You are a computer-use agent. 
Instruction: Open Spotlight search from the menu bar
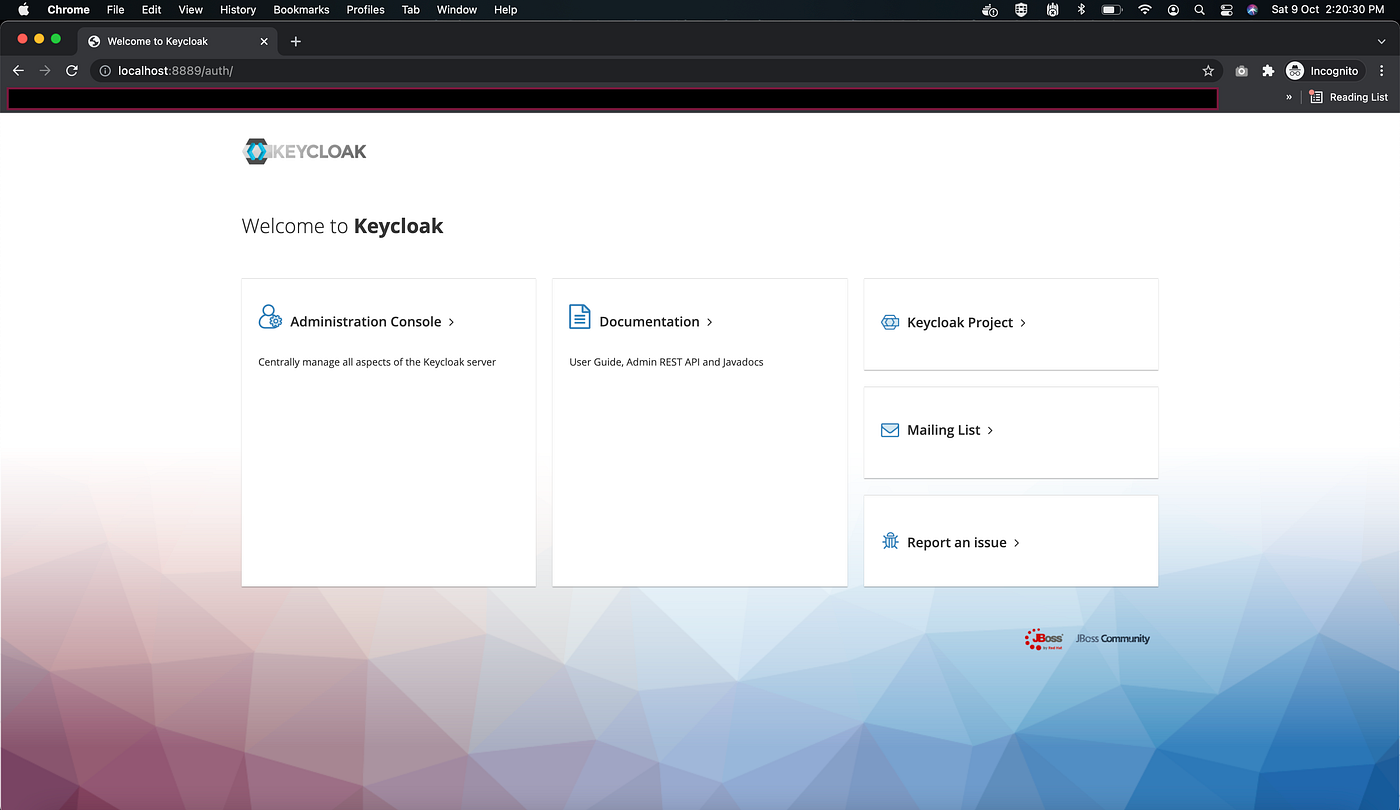pyautogui.click(x=1199, y=10)
